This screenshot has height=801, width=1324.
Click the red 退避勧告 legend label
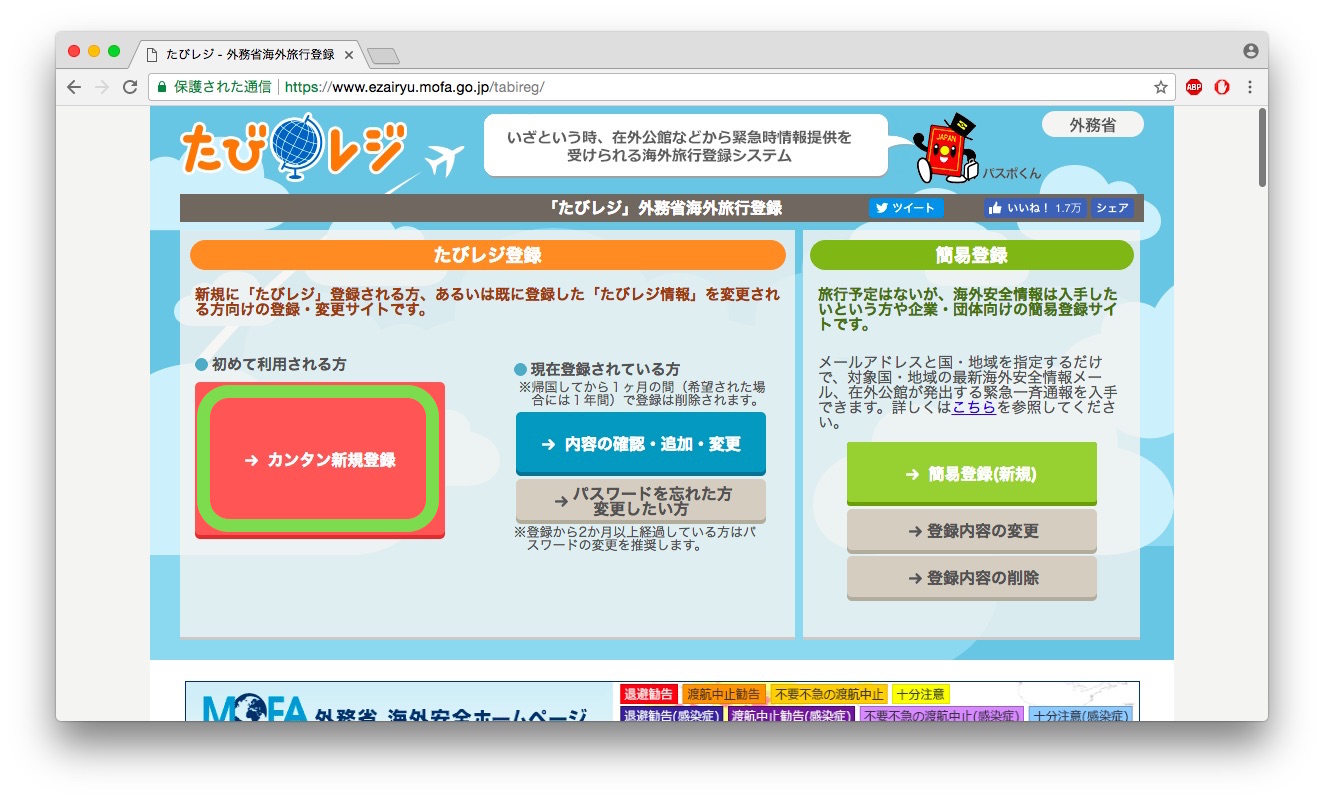(x=649, y=694)
